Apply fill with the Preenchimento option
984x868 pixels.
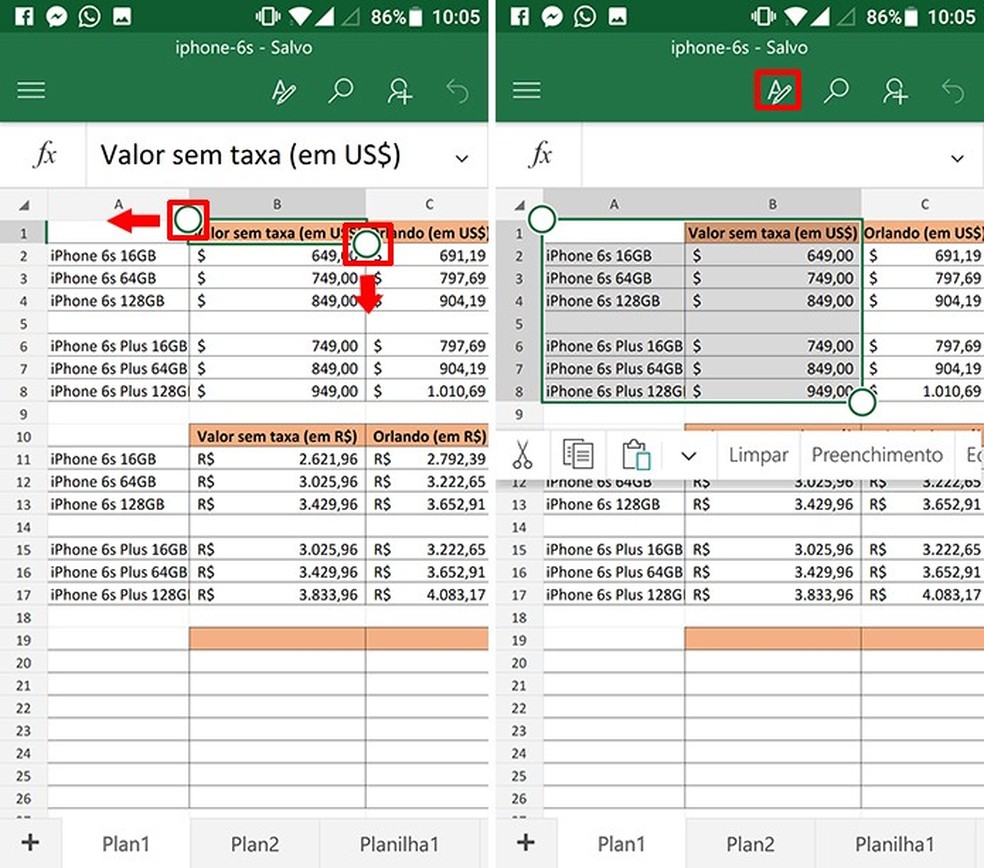(x=877, y=455)
